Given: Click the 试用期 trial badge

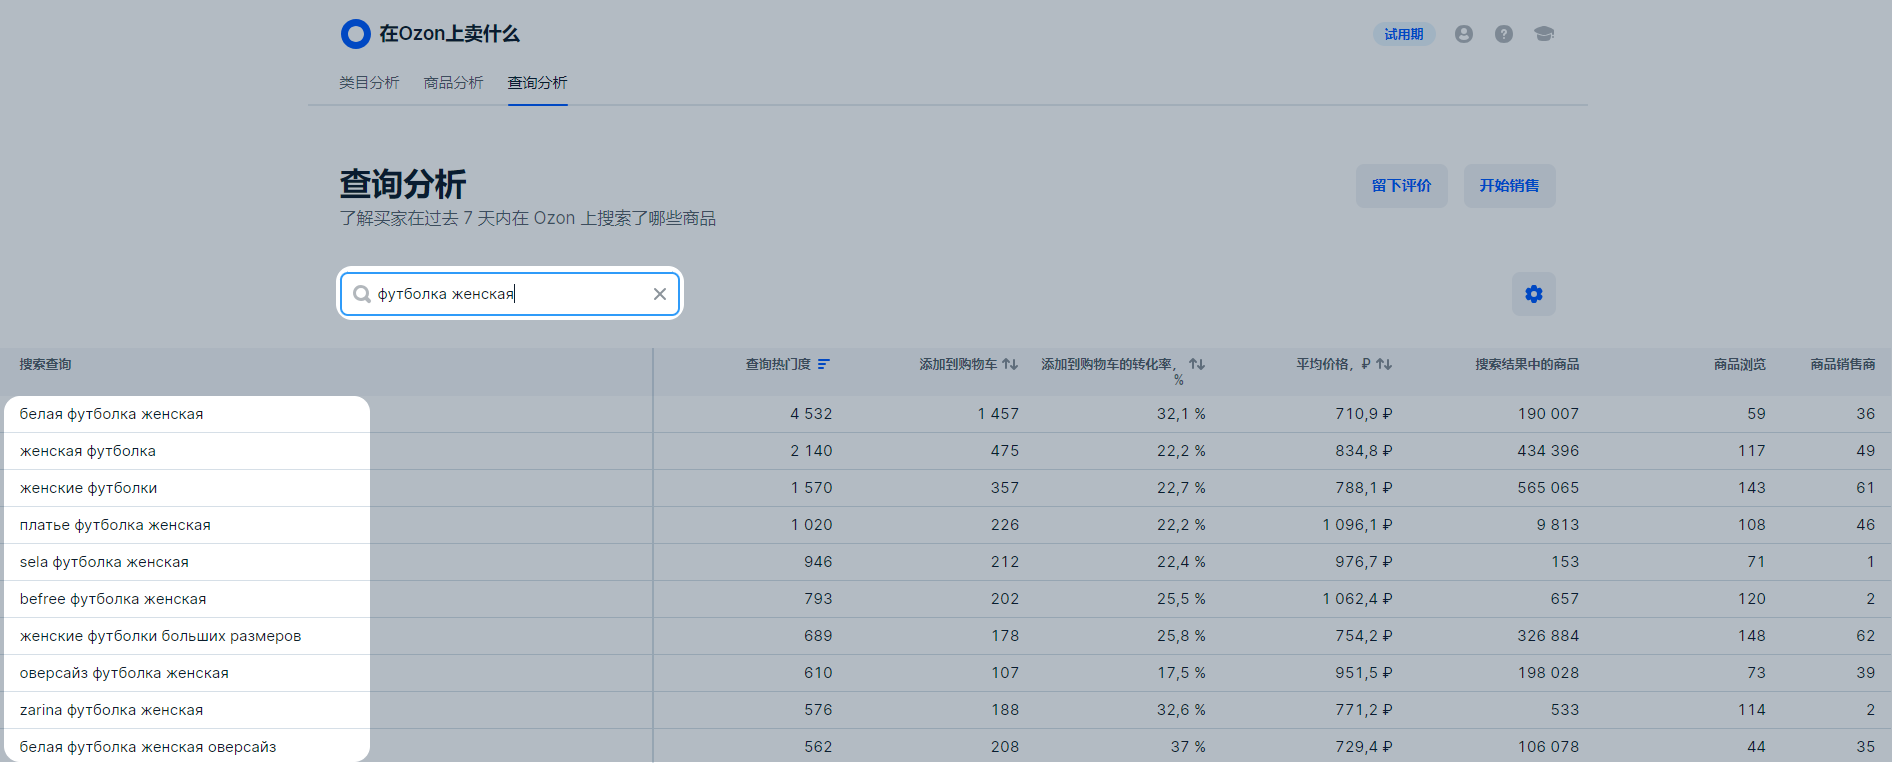Looking at the screenshot, I should pyautogui.click(x=1403, y=34).
